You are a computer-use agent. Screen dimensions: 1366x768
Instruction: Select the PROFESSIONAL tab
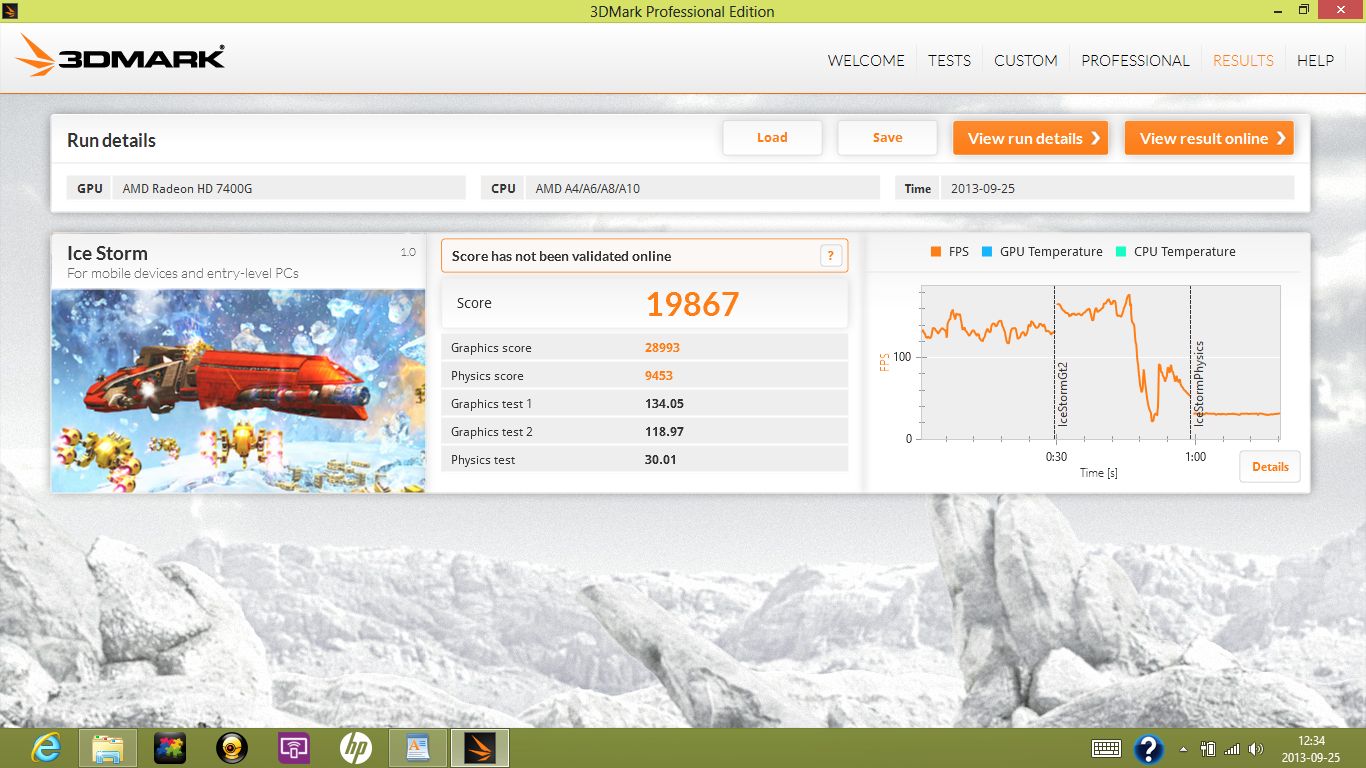[x=1135, y=60]
